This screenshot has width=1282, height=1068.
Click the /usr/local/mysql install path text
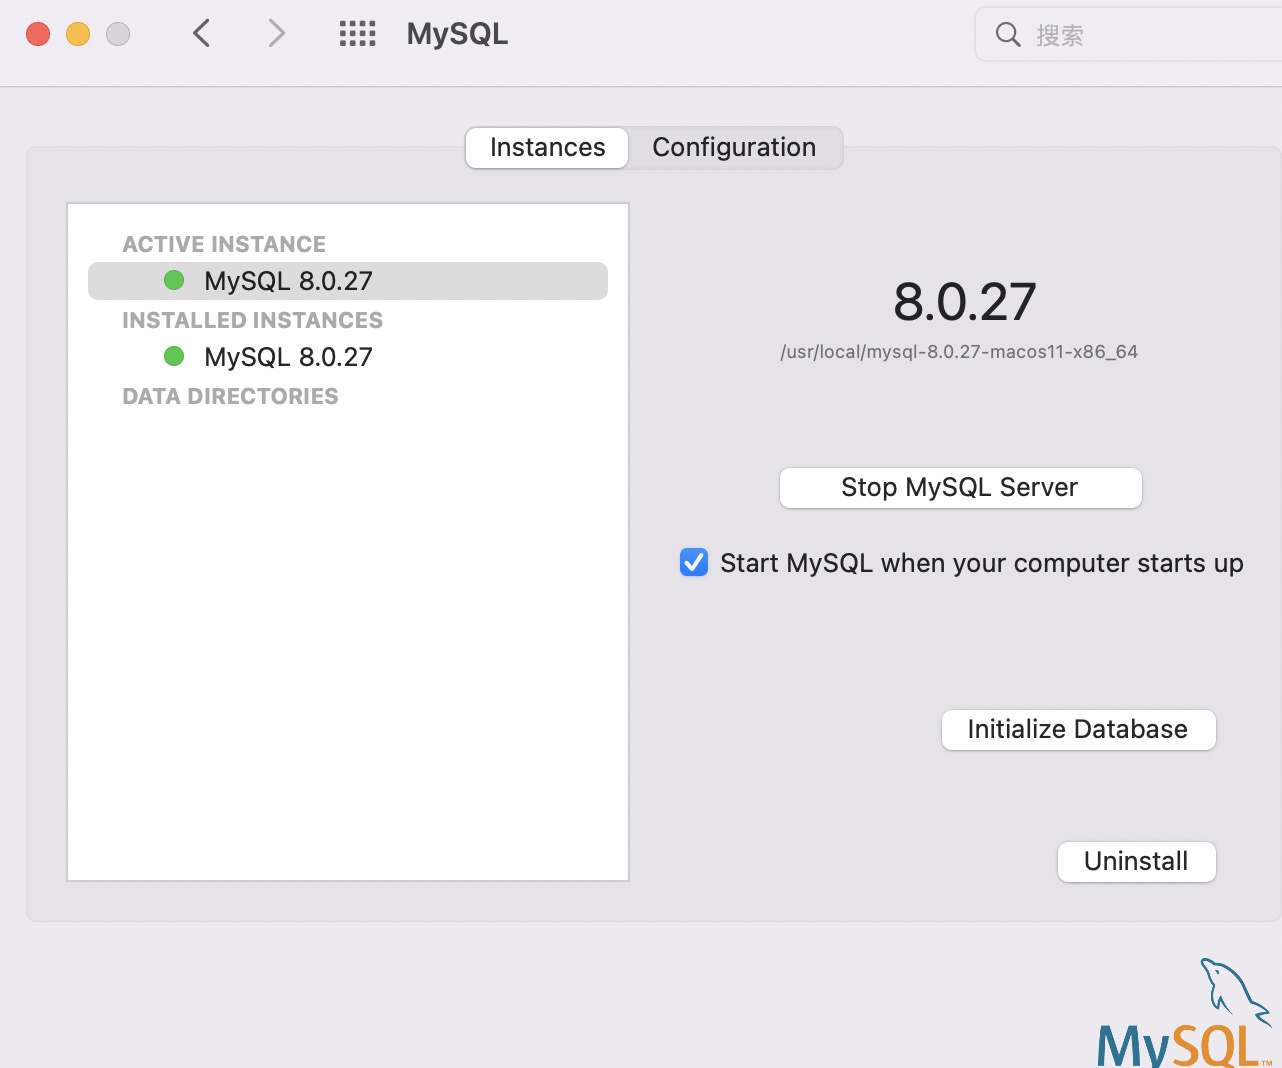pyautogui.click(x=959, y=352)
